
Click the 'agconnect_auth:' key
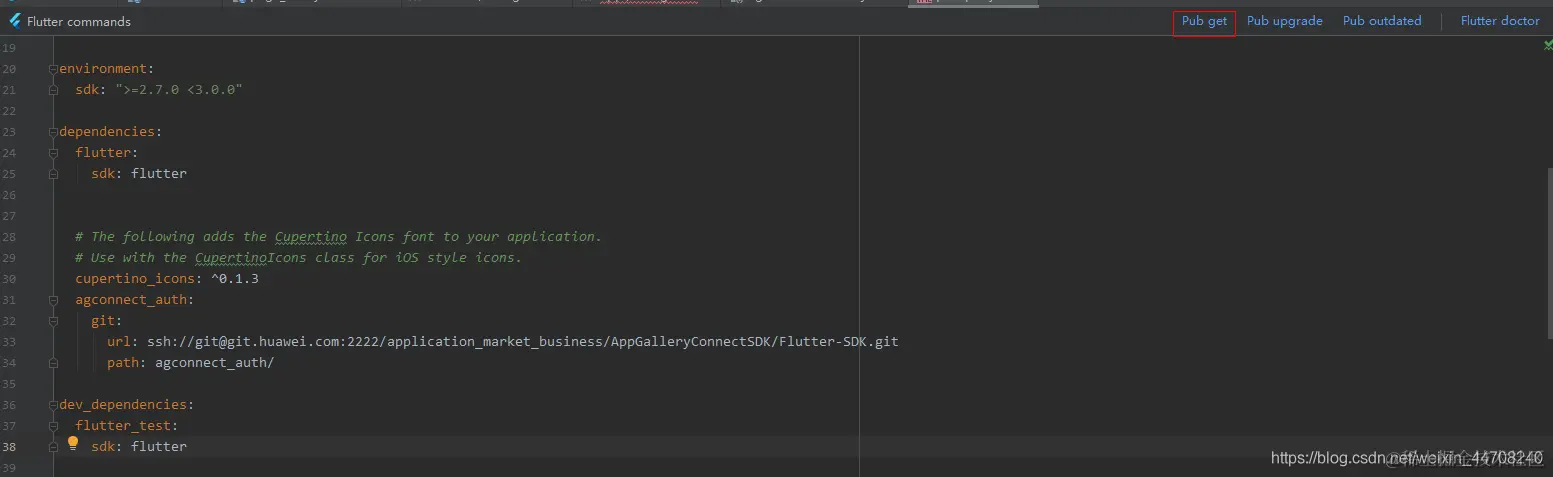[x=135, y=300]
